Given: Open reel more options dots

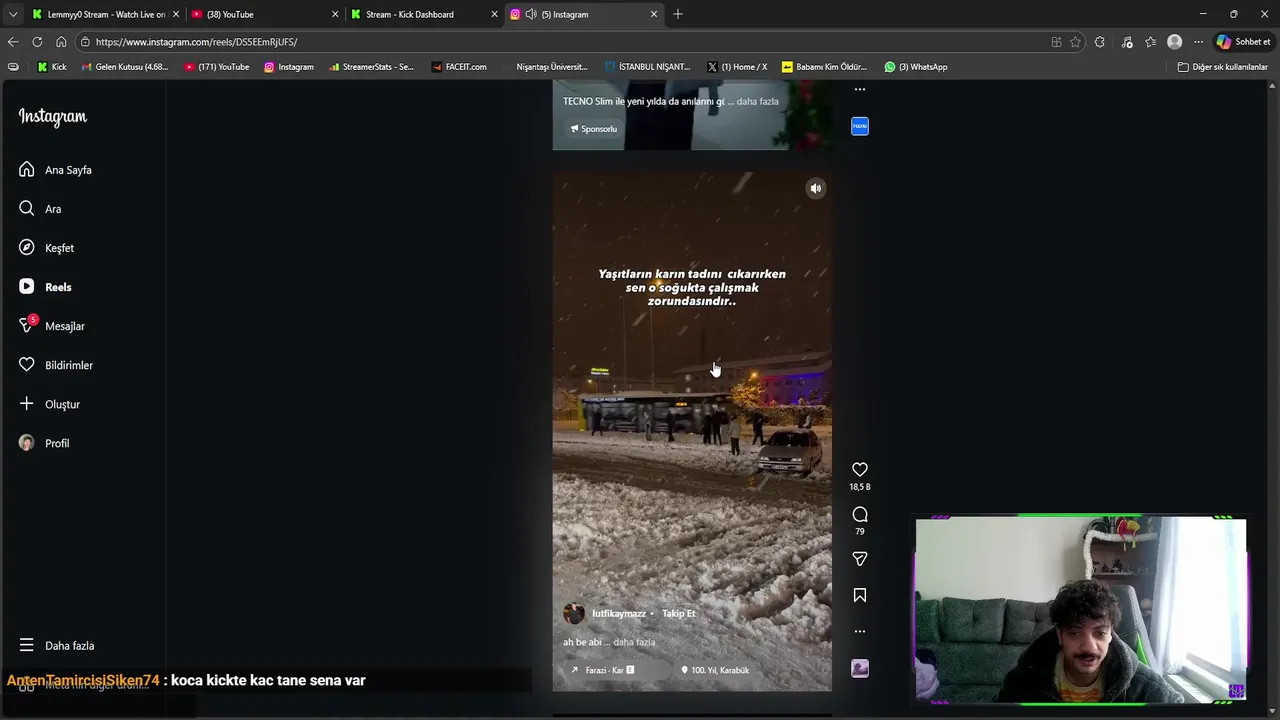Looking at the screenshot, I should point(860,631).
